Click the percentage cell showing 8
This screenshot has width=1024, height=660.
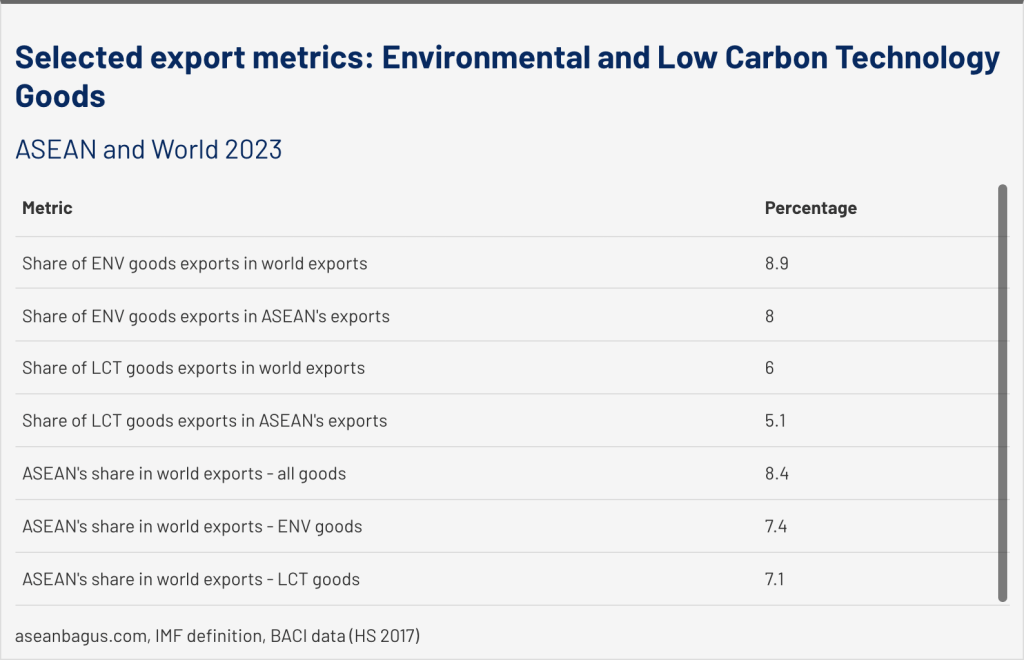[769, 316]
